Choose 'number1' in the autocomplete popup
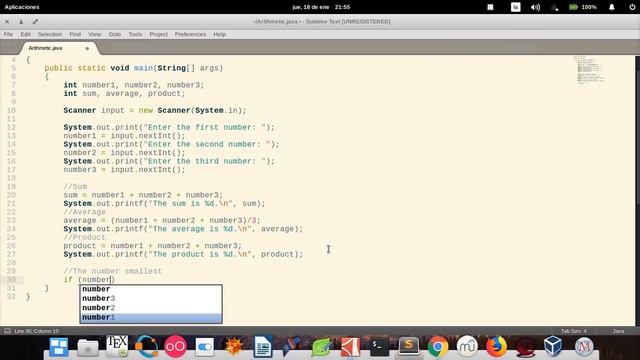 [x=151, y=317]
